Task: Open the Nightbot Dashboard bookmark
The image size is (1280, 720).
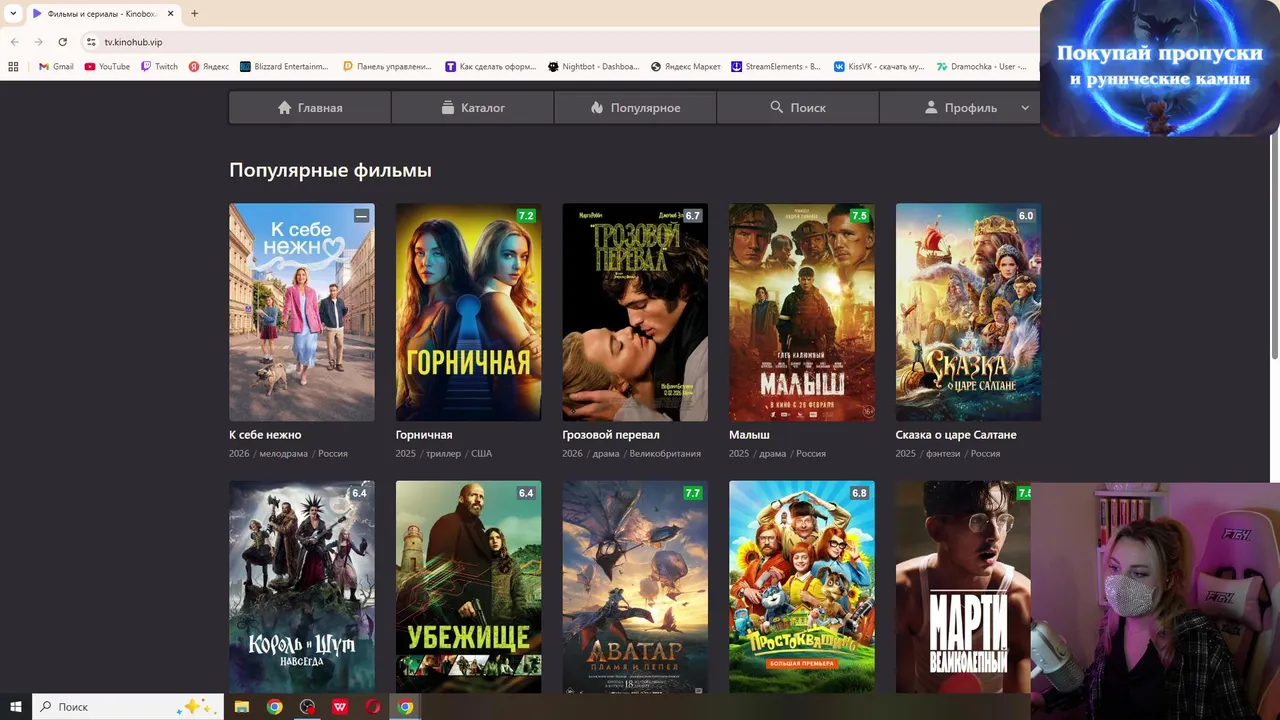Action: (593, 67)
